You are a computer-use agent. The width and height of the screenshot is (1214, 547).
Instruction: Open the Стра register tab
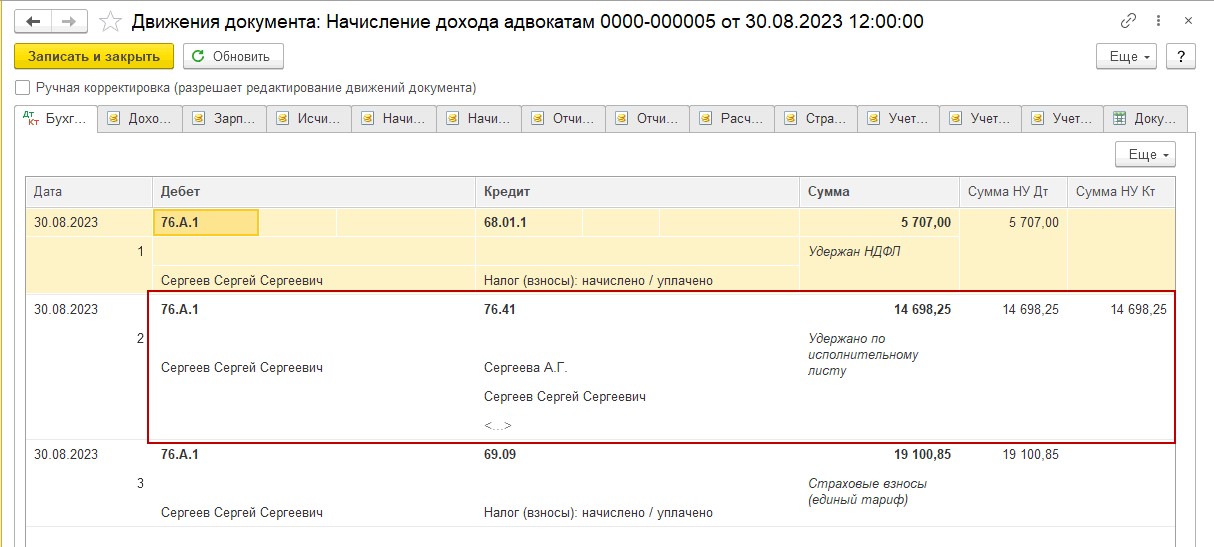click(816, 119)
